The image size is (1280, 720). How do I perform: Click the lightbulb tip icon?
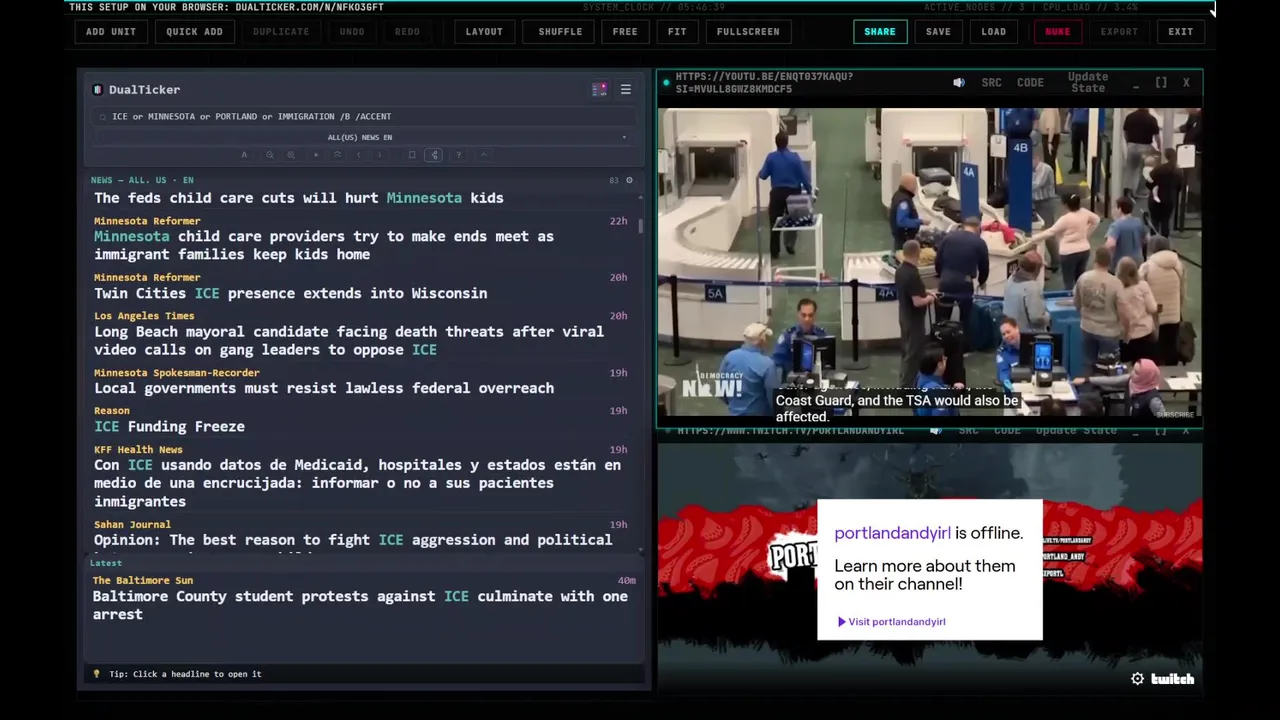pyautogui.click(x=97, y=674)
